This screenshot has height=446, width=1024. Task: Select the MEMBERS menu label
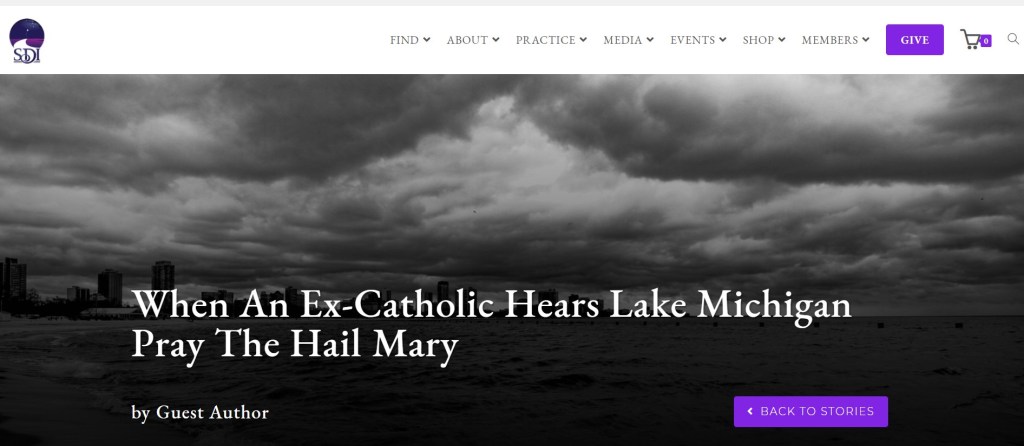(829, 40)
